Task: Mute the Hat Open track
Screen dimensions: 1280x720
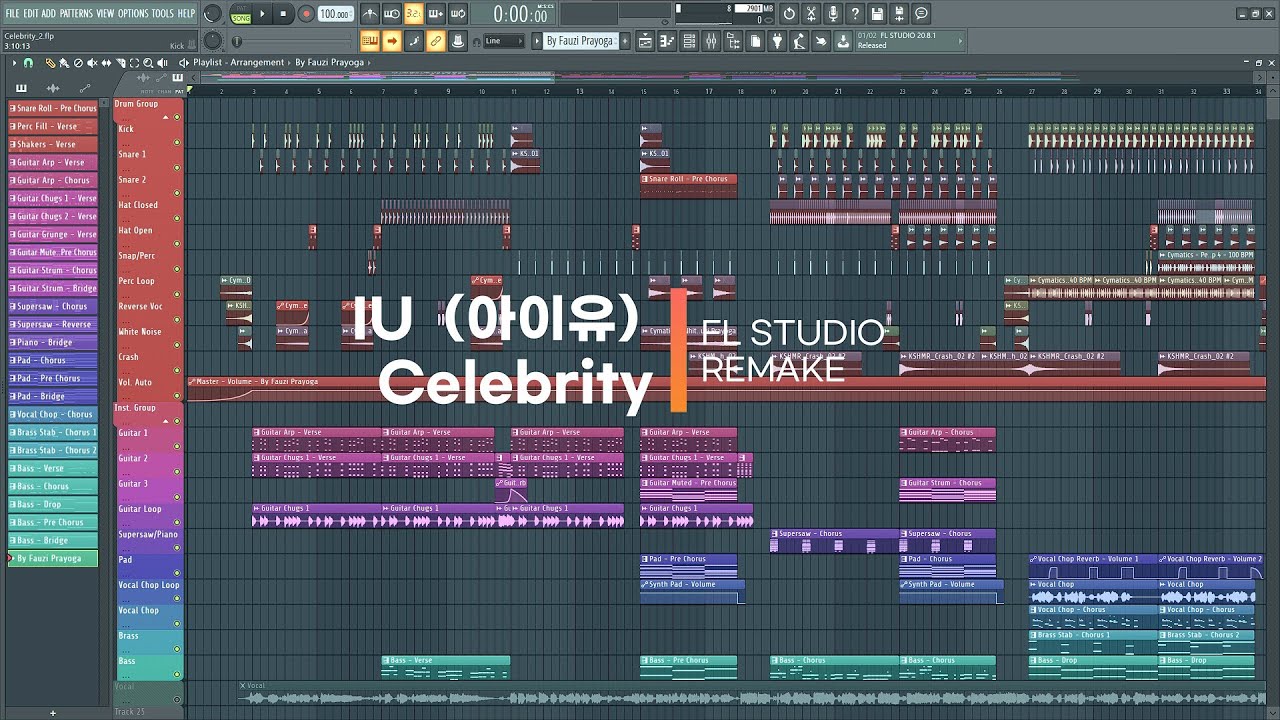Action: point(177,244)
